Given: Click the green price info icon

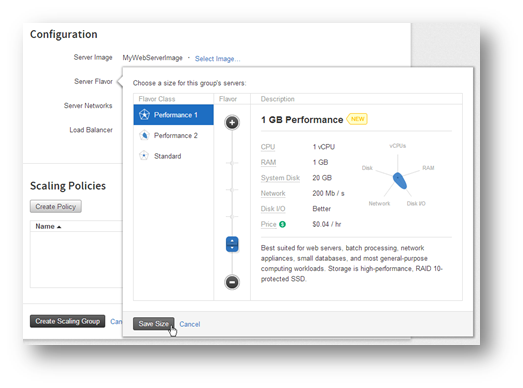Looking at the screenshot, I should [283, 224].
